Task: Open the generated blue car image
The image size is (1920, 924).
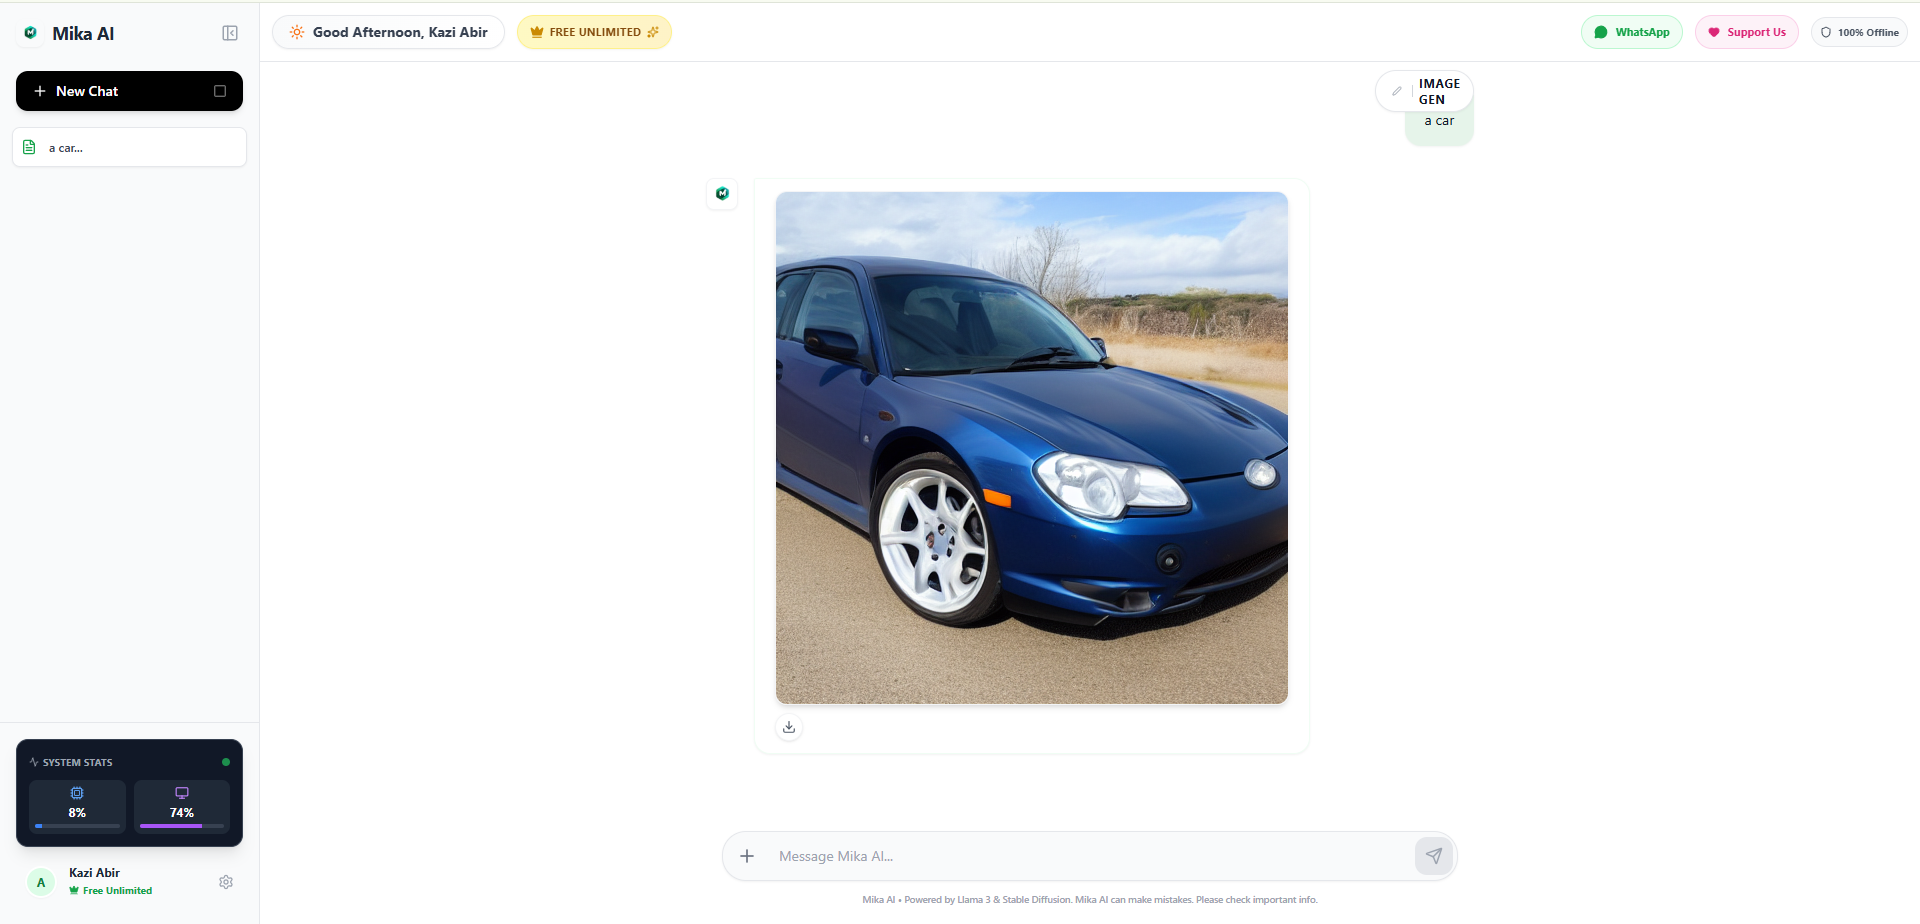Action: [1032, 448]
